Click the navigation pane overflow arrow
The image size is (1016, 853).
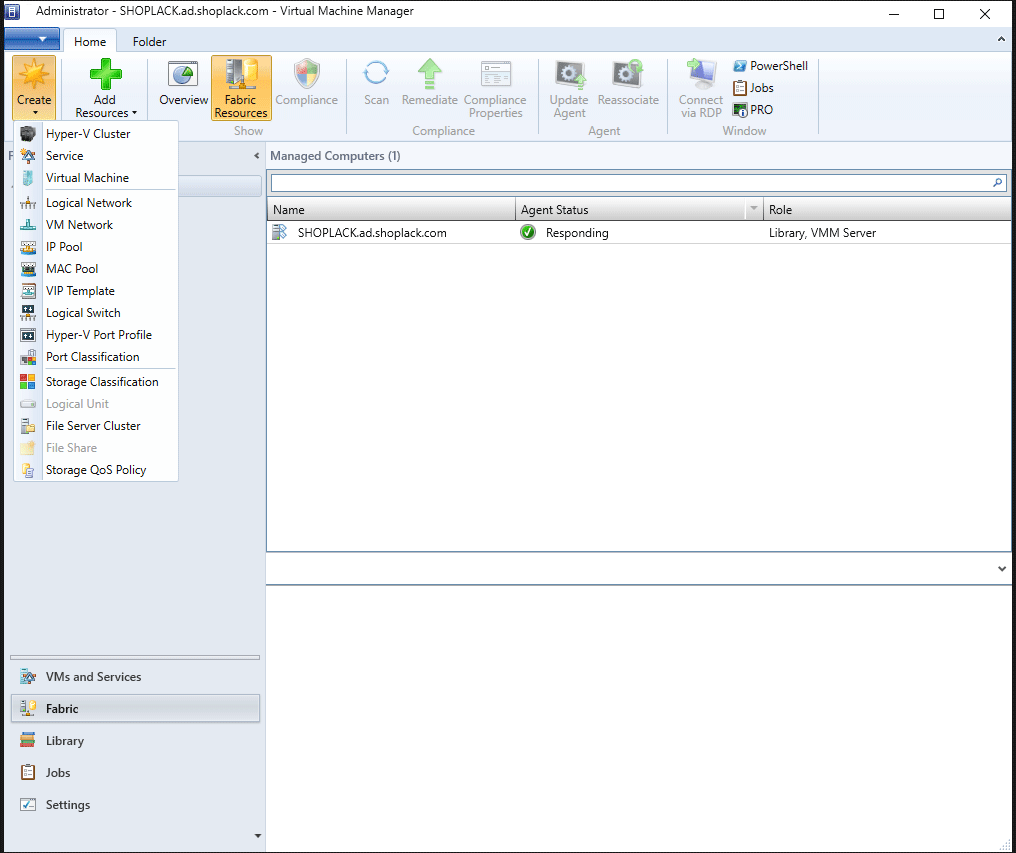[x=257, y=836]
